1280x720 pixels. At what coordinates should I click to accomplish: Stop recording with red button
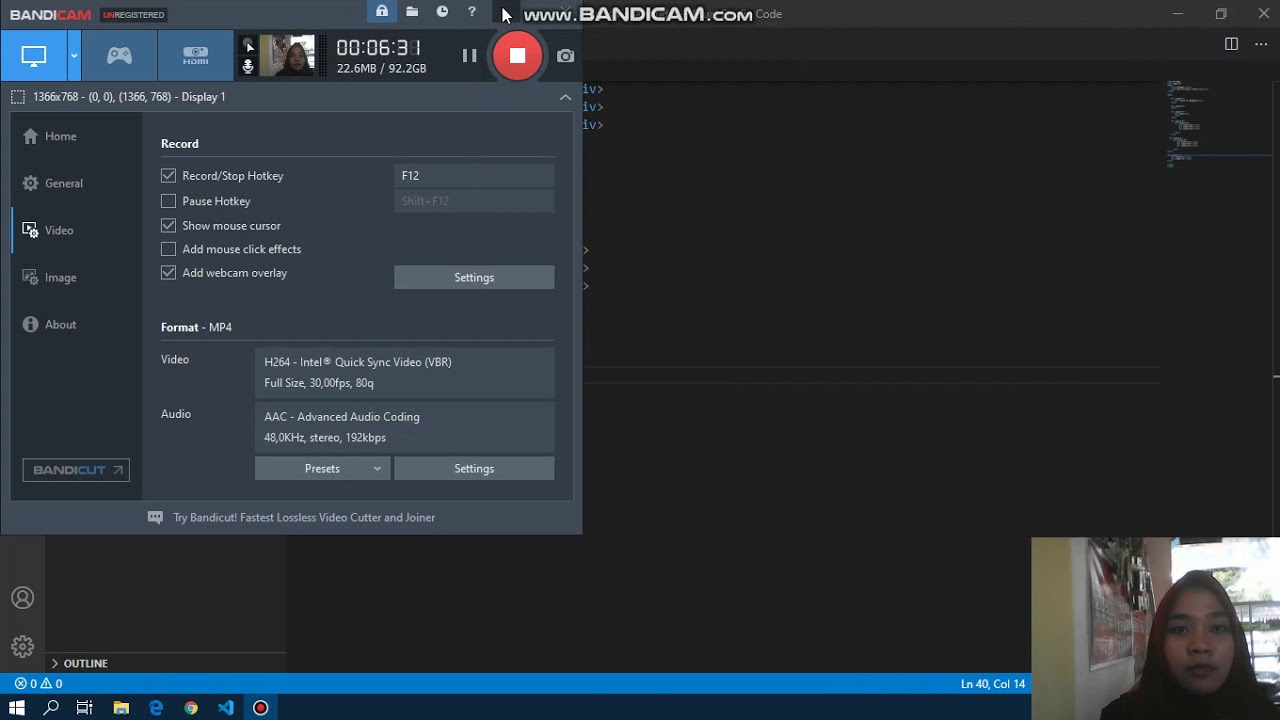(517, 56)
